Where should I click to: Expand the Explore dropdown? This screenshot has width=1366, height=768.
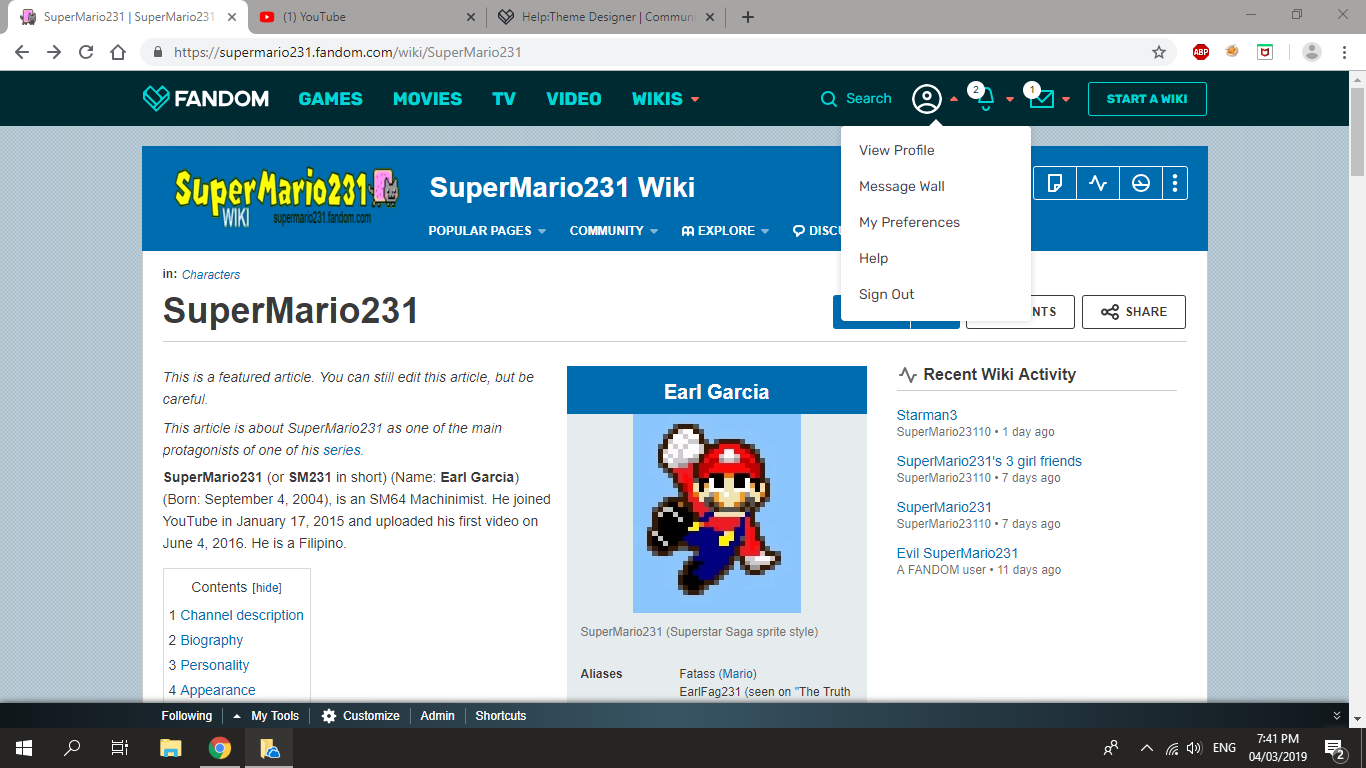[x=725, y=231]
